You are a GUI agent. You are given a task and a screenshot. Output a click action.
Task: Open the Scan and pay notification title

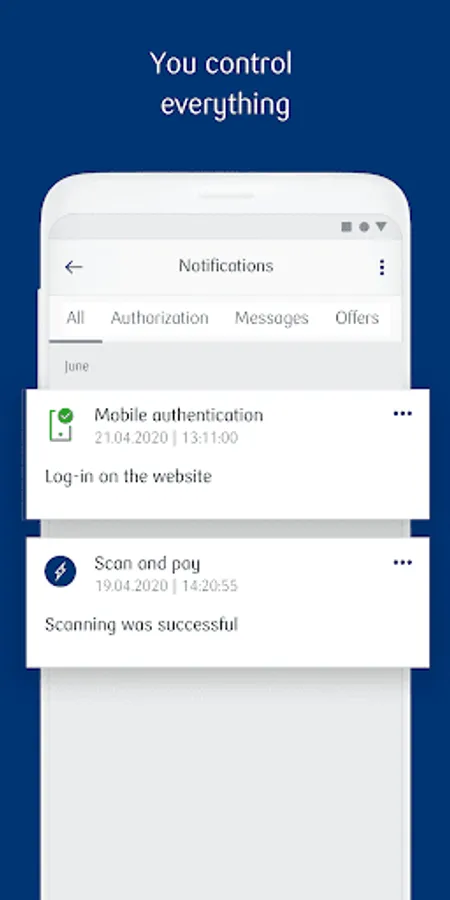pos(147,564)
